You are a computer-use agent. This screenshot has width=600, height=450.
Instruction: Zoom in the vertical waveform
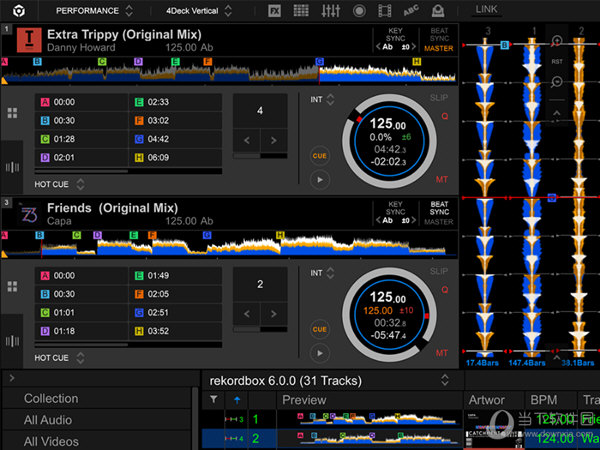556,41
